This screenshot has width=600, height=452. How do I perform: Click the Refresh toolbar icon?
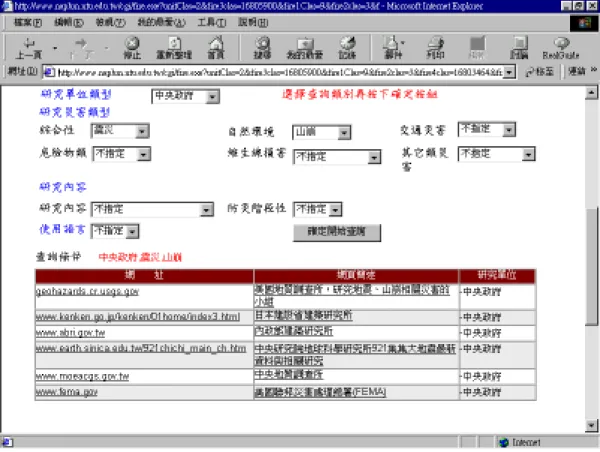coord(174,48)
